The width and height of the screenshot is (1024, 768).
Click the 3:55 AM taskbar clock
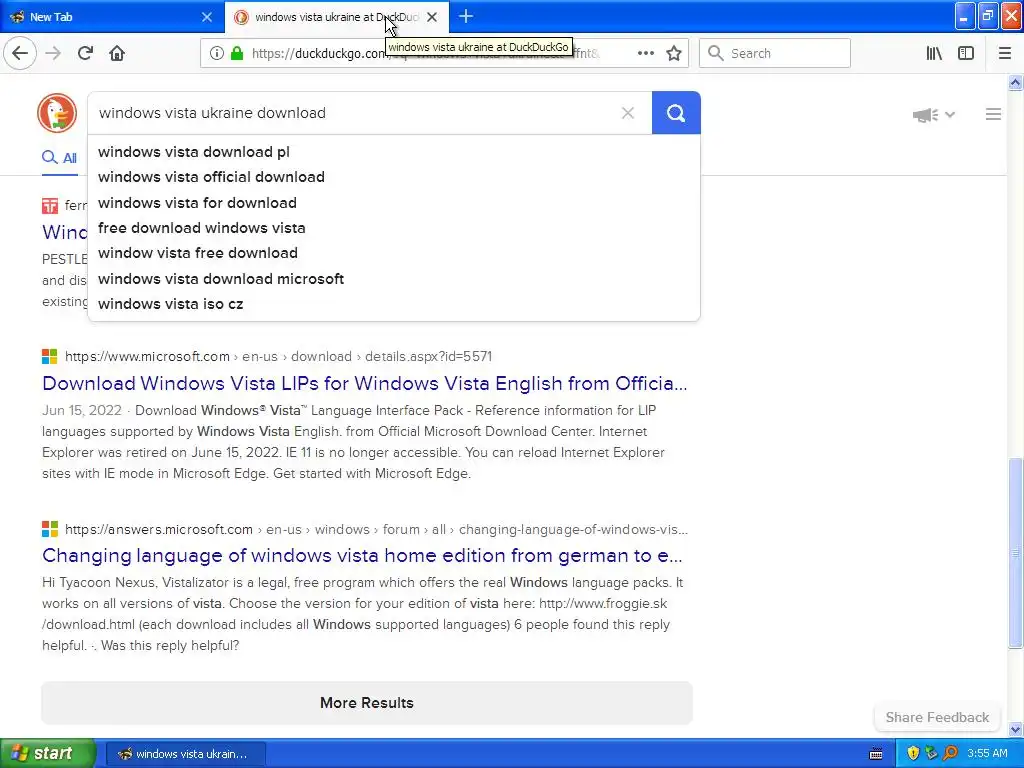pyautogui.click(x=987, y=754)
